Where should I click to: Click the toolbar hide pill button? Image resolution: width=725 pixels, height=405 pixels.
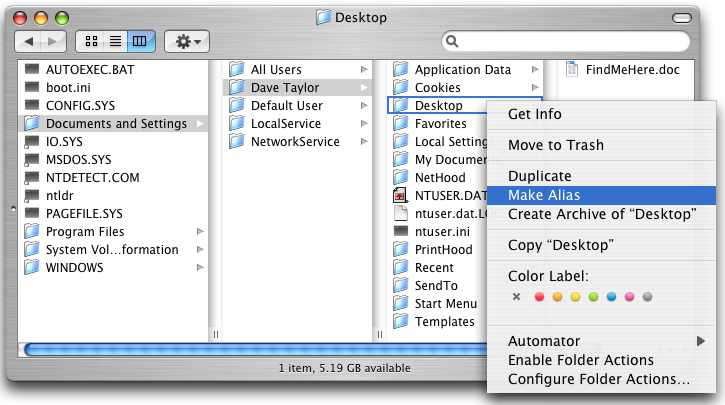point(682,18)
